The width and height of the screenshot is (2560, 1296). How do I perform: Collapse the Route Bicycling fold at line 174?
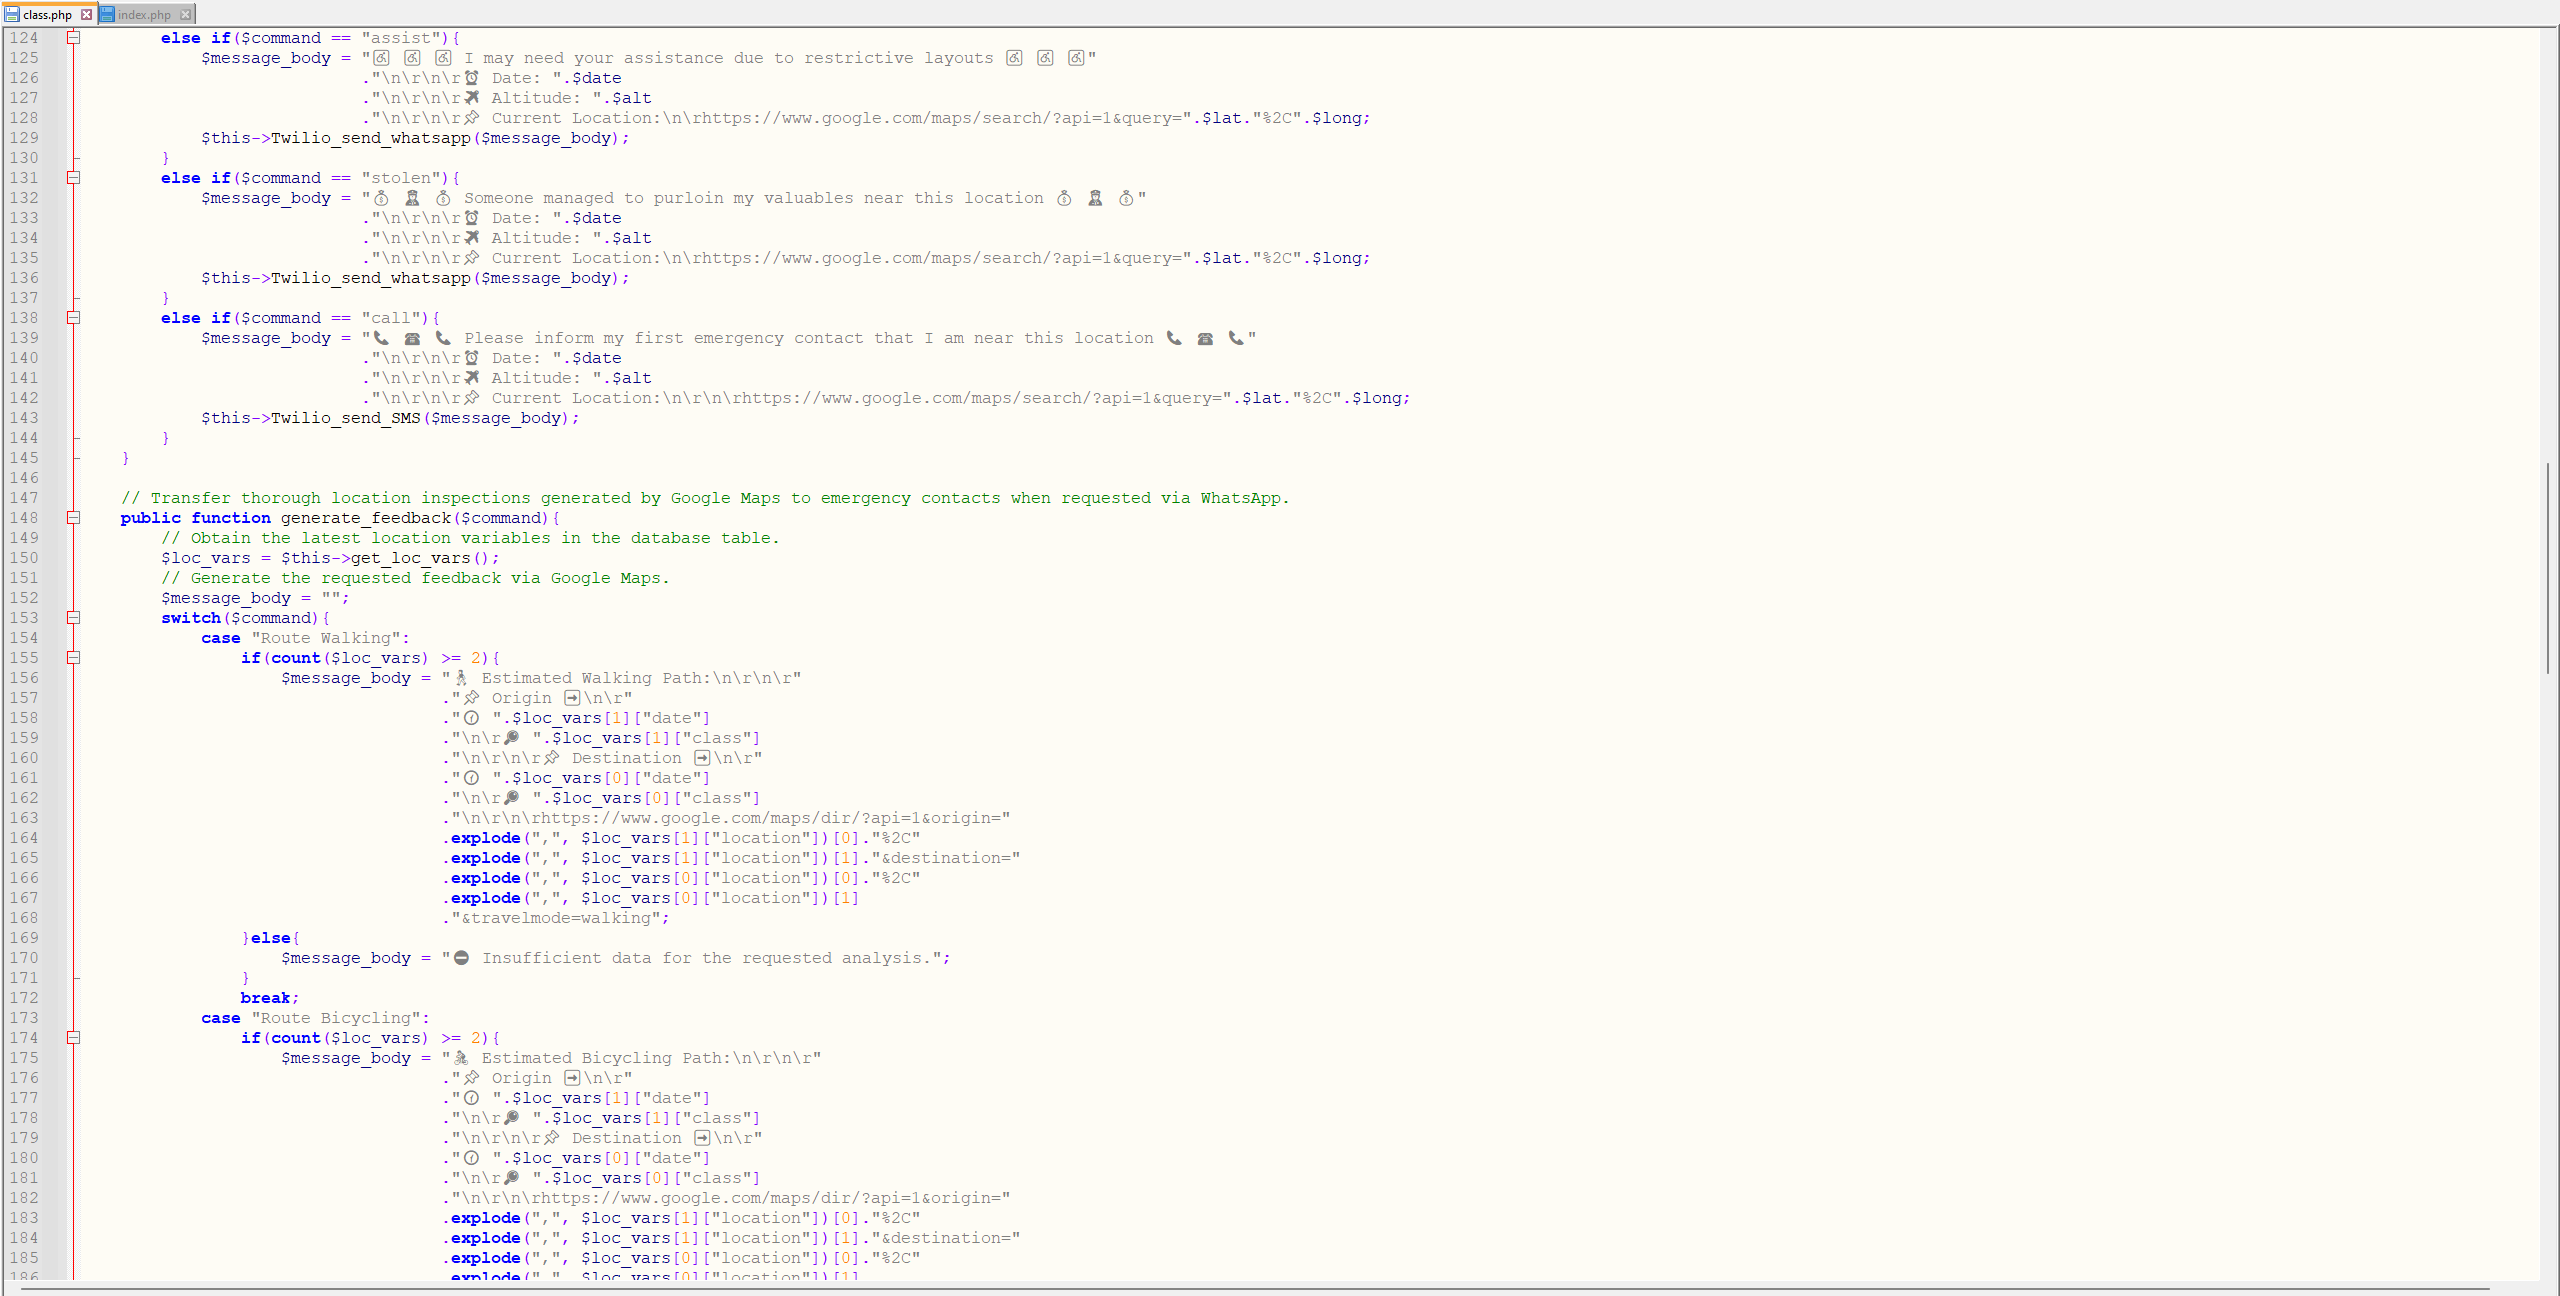(74, 1037)
